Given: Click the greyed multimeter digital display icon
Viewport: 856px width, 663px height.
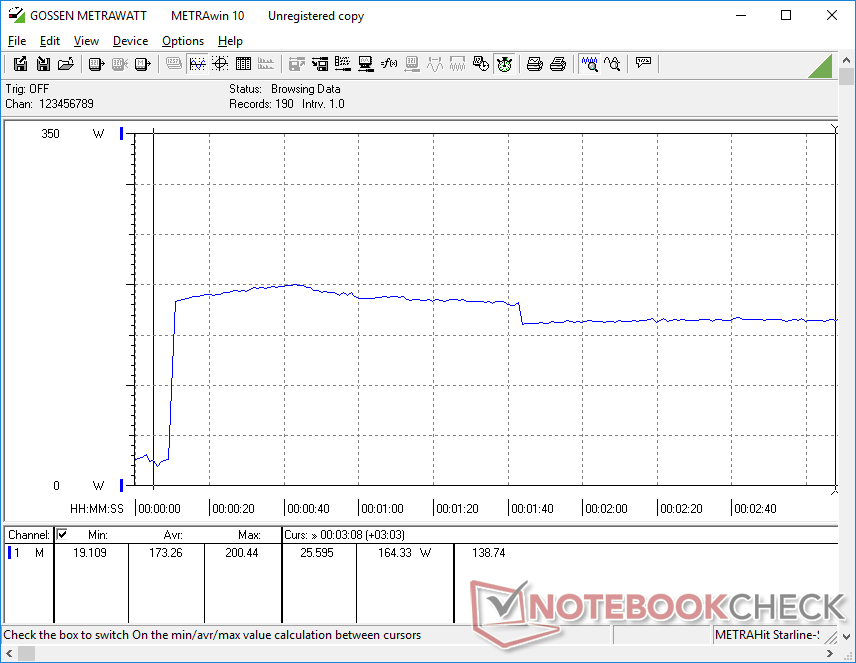Looking at the screenshot, I should tap(174, 64).
